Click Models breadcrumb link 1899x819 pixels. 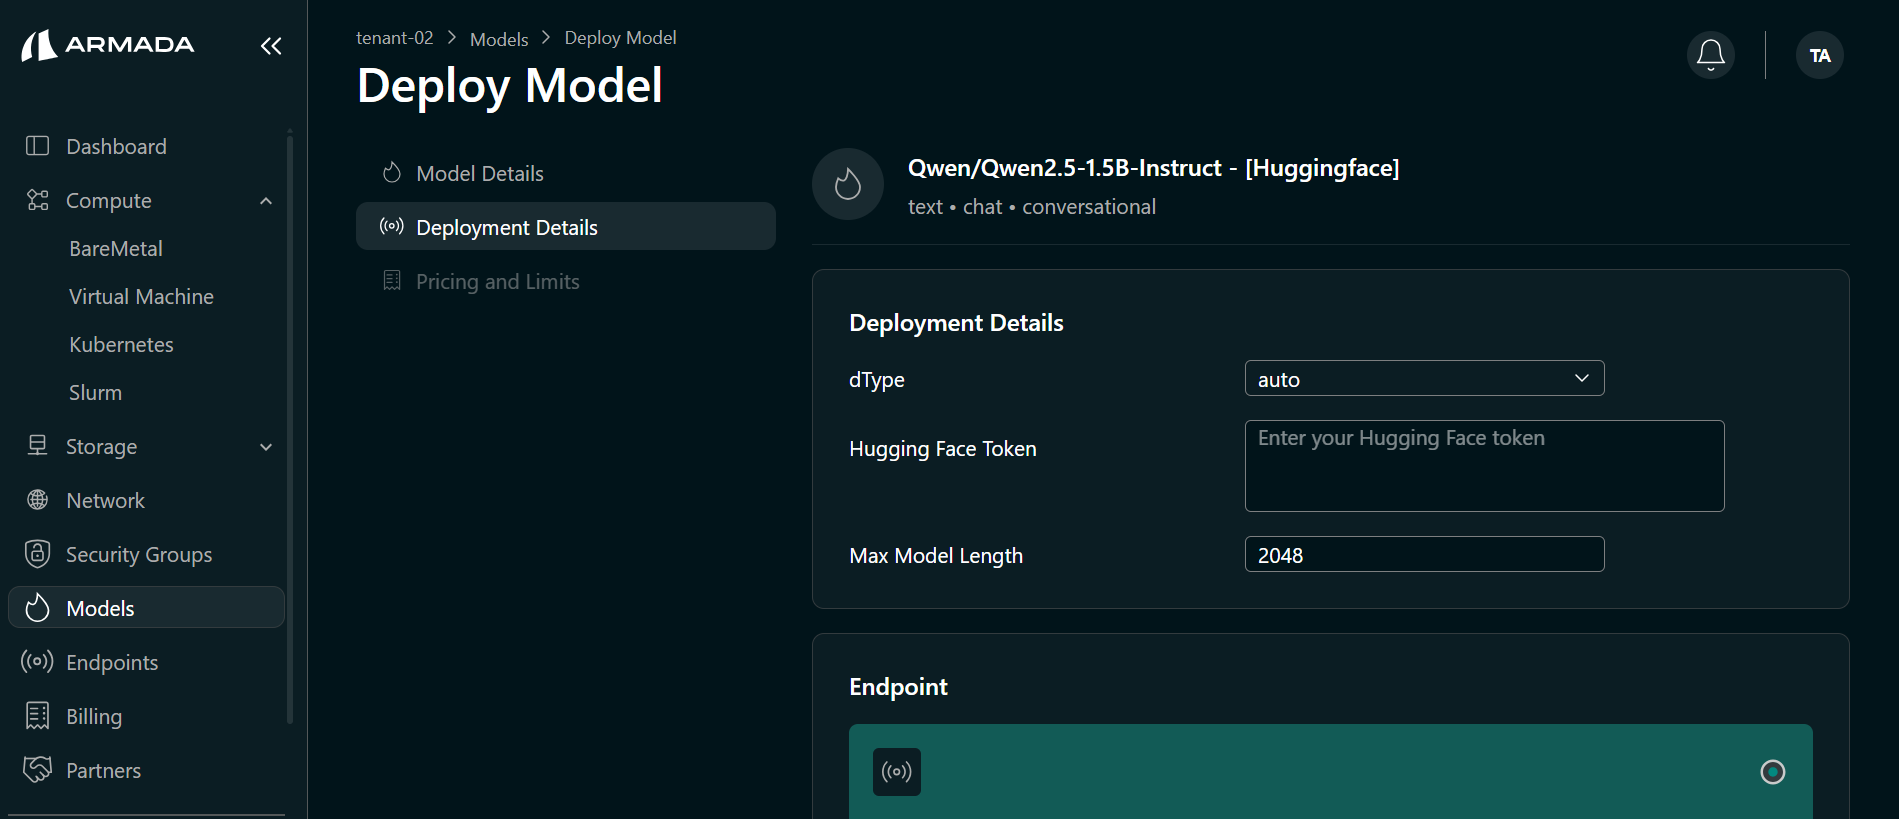(x=499, y=39)
